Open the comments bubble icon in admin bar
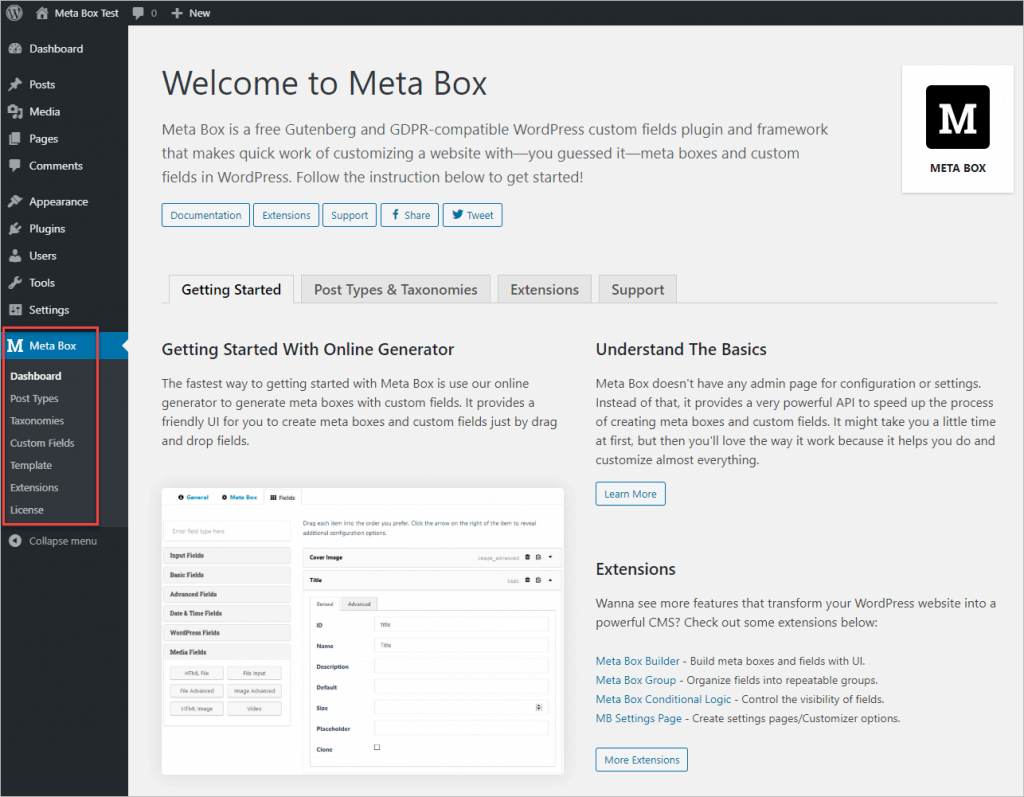1024x797 pixels. [137, 13]
